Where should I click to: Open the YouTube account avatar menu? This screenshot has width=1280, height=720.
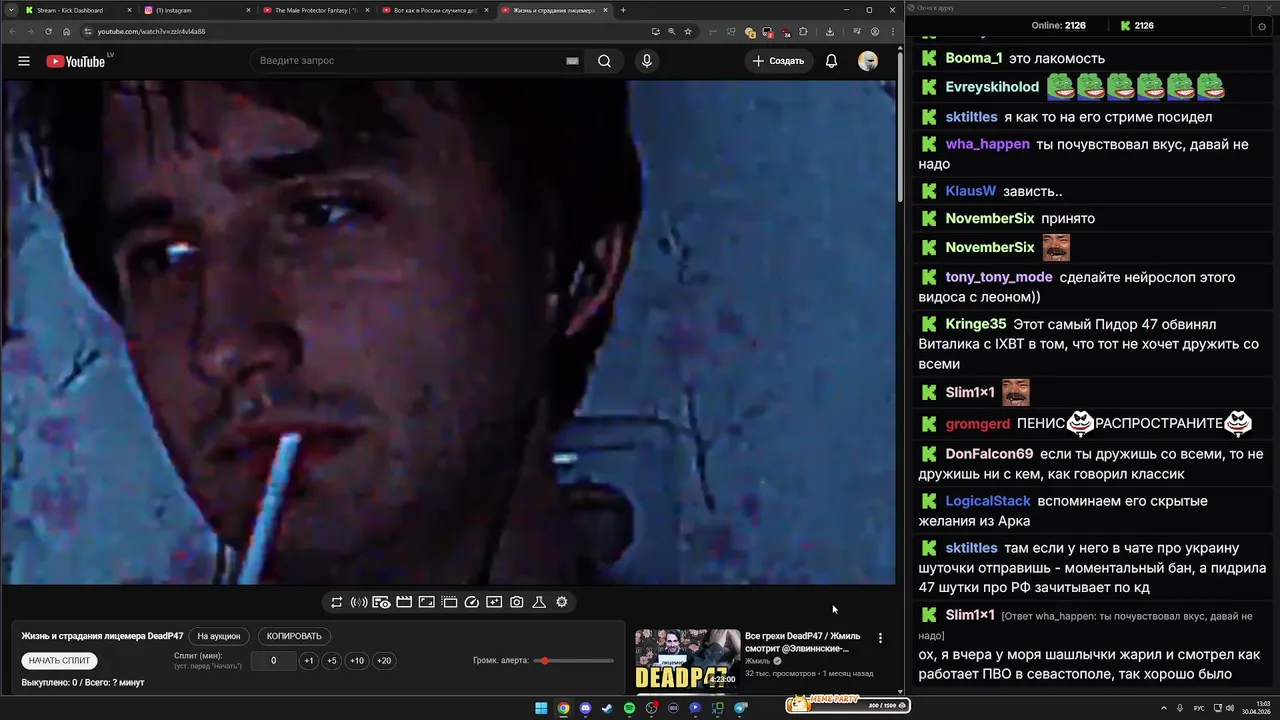tap(868, 61)
